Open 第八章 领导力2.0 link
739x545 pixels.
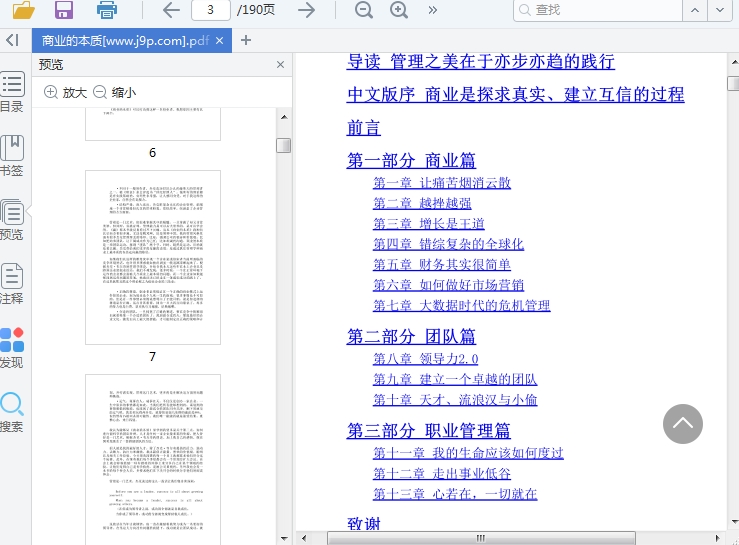[x=426, y=359]
